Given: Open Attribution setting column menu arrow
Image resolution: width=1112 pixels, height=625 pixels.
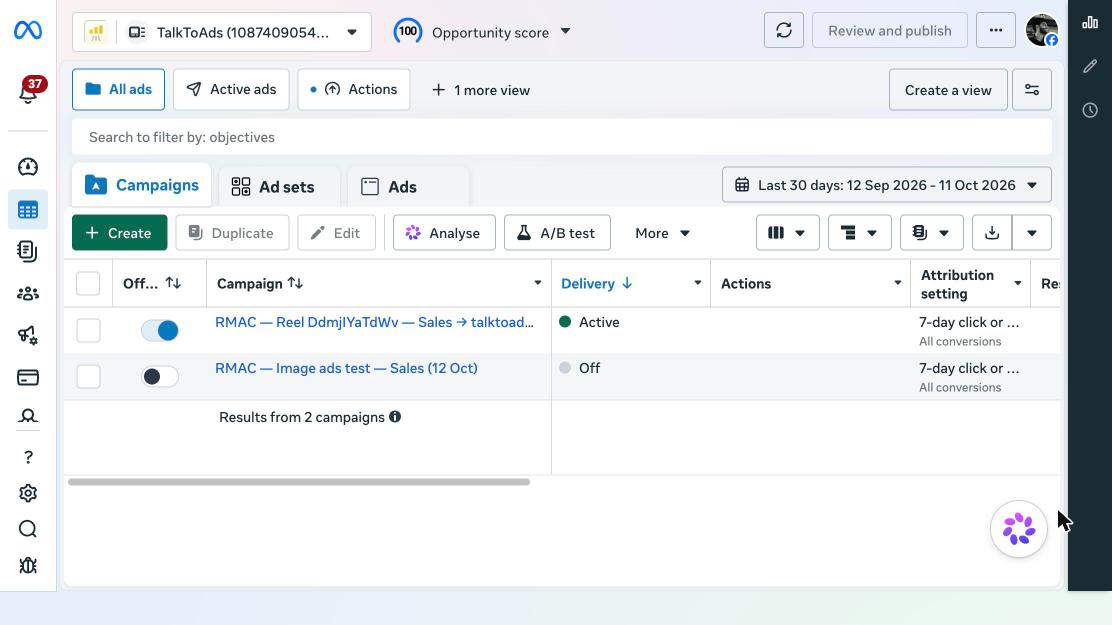Looking at the screenshot, I should tap(1018, 283).
